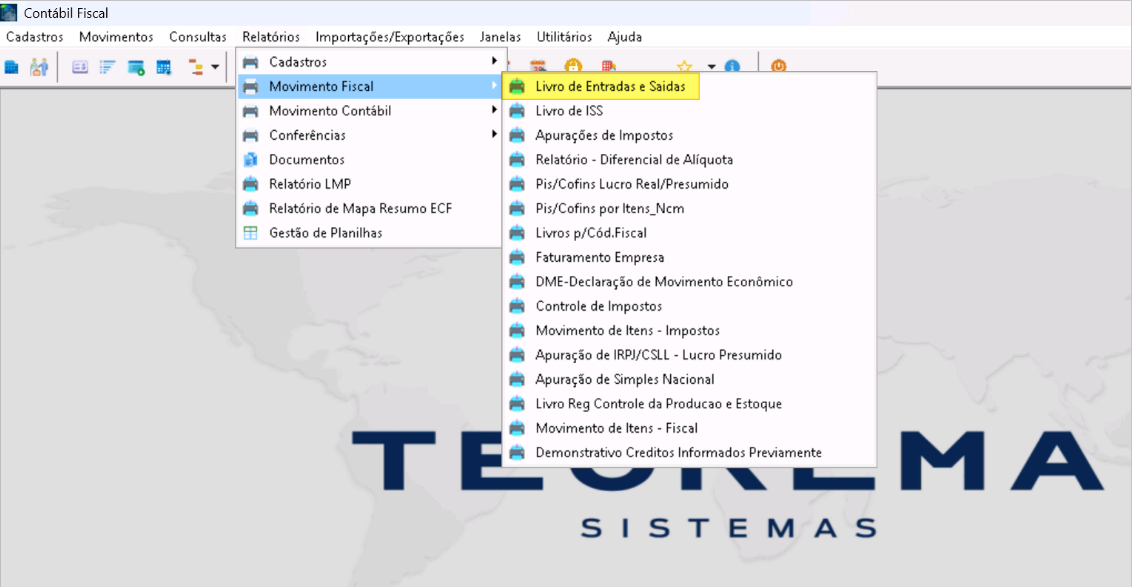Choose Relatório de Mapa Resumo ECF
Image resolution: width=1133 pixels, height=587 pixels.
point(369,208)
